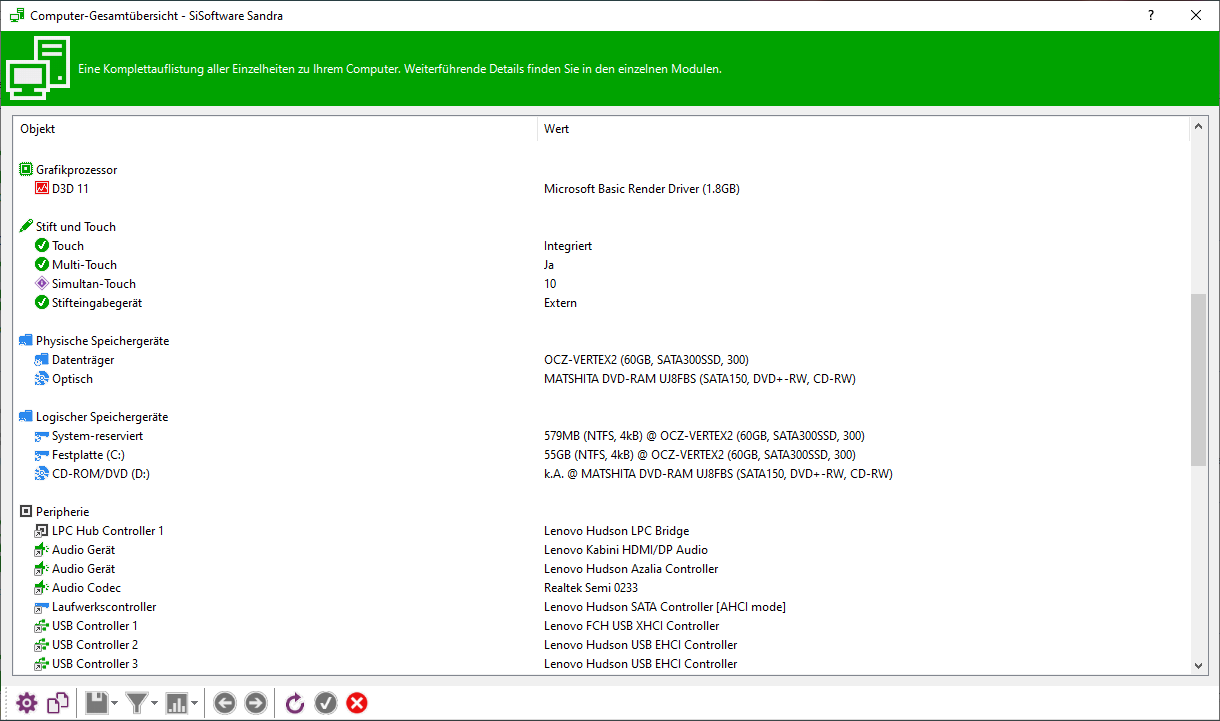Open the save button dropdown arrow
This screenshot has height=721, width=1220.
(x=114, y=704)
